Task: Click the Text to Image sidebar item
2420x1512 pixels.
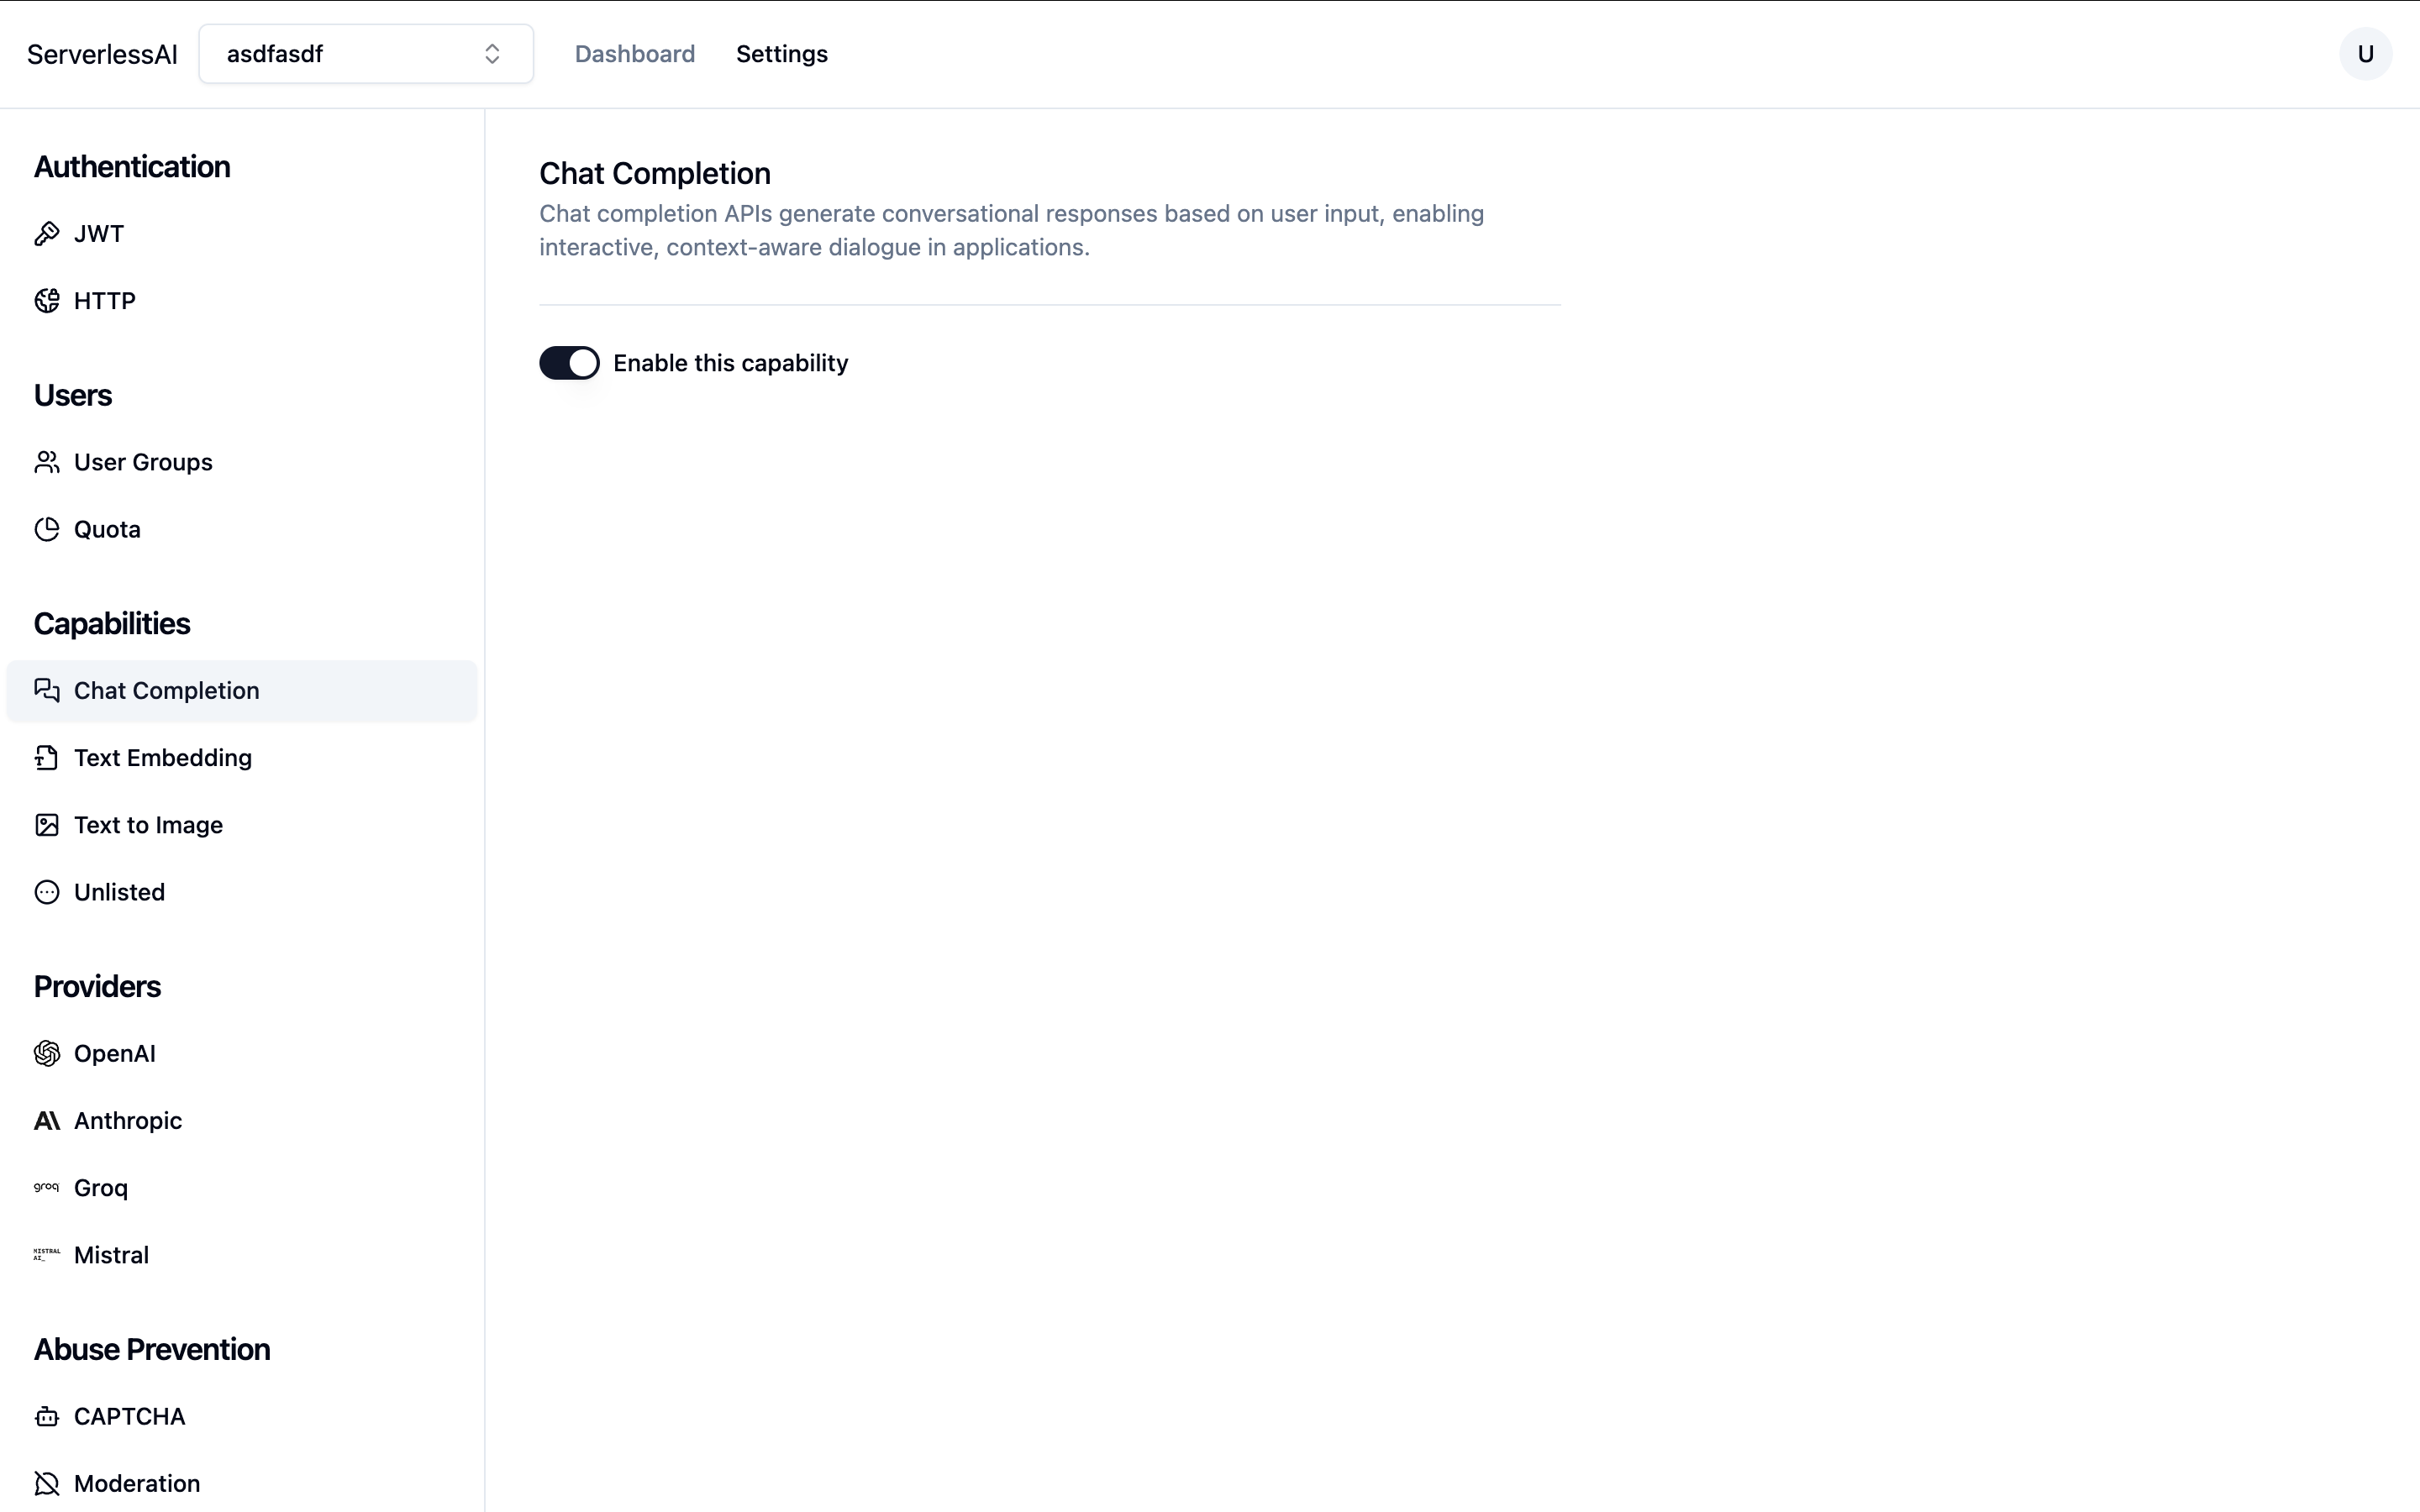Action: [148, 824]
